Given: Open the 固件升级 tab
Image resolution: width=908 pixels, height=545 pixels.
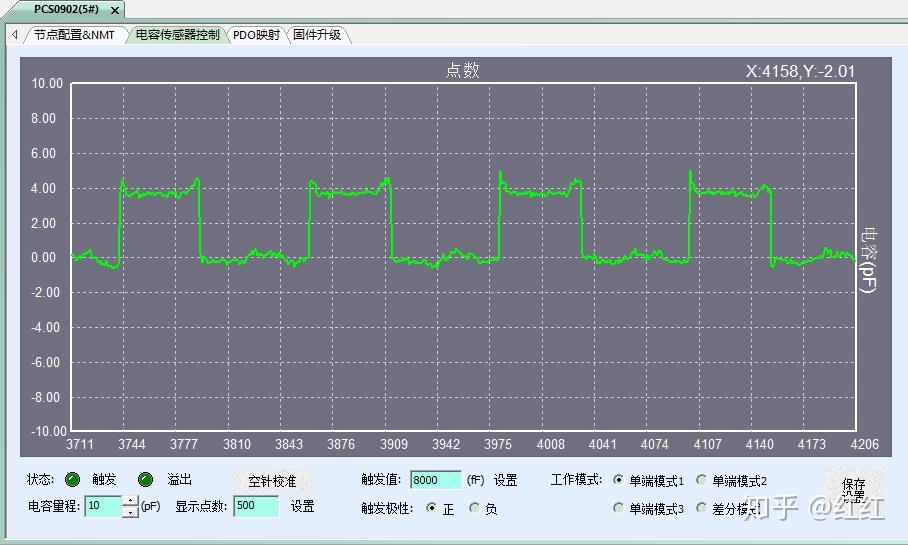Looking at the screenshot, I should click(317, 35).
